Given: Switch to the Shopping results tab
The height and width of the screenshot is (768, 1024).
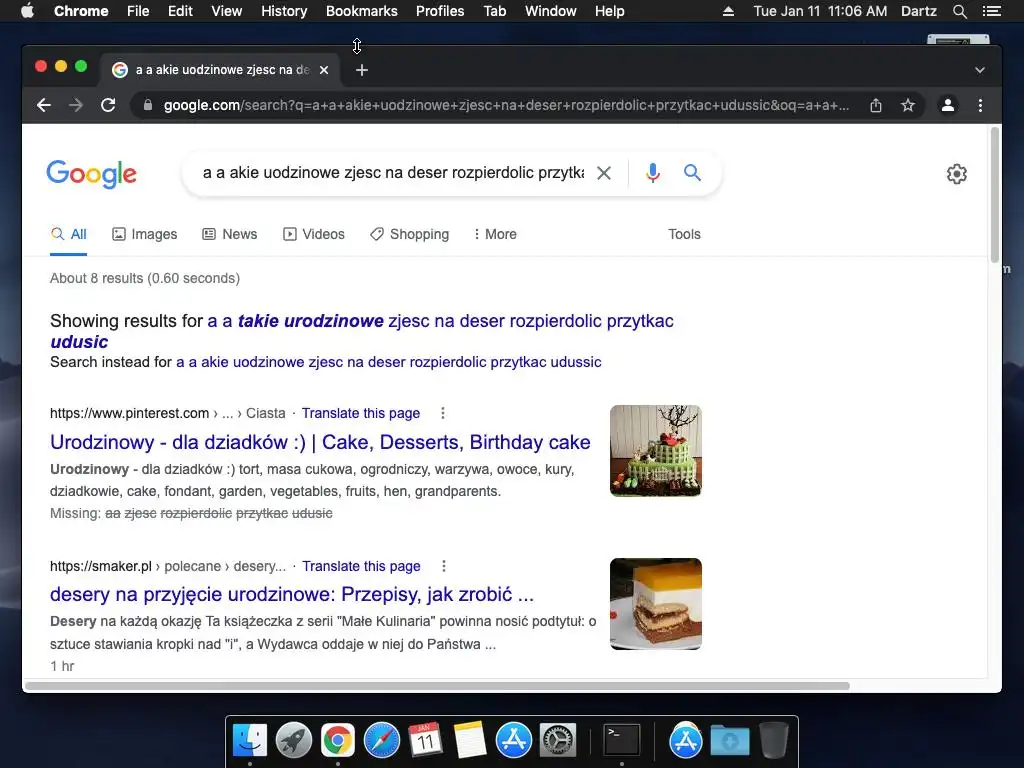Looking at the screenshot, I should [x=409, y=234].
